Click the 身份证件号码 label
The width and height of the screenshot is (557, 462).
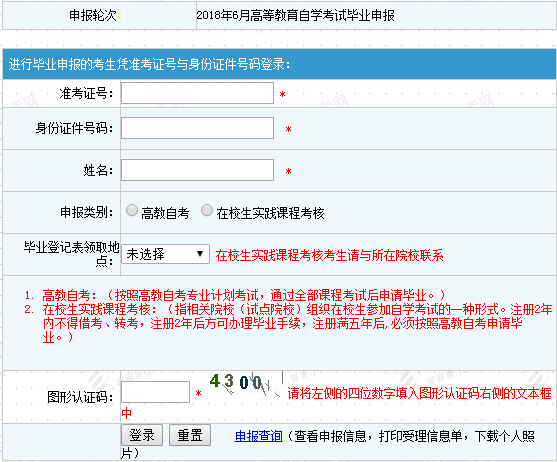click(74, 128)
